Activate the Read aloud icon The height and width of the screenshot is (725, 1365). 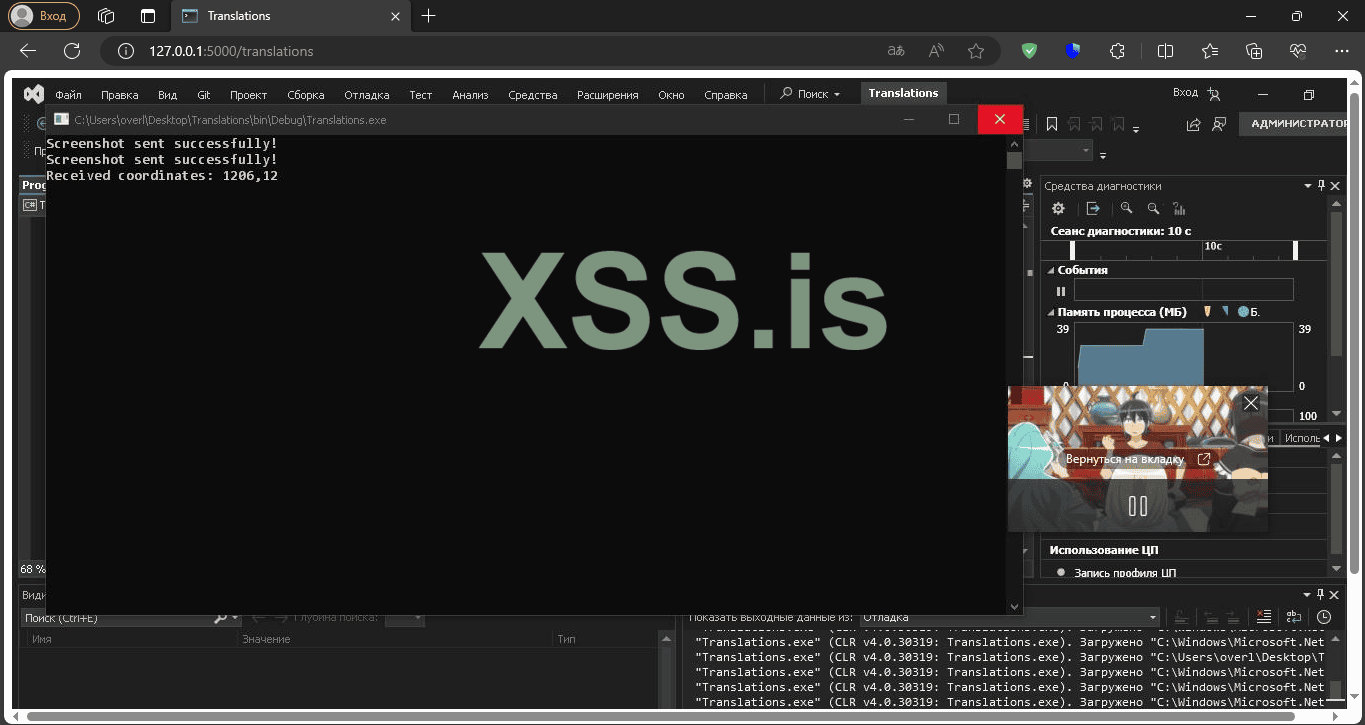click(x=936, y=51)
